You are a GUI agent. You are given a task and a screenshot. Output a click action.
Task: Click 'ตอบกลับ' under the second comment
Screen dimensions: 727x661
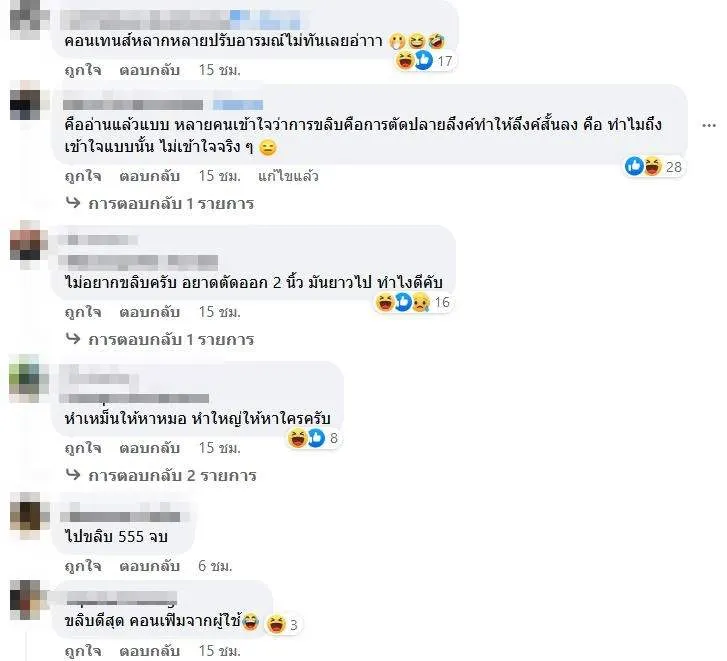149,176
